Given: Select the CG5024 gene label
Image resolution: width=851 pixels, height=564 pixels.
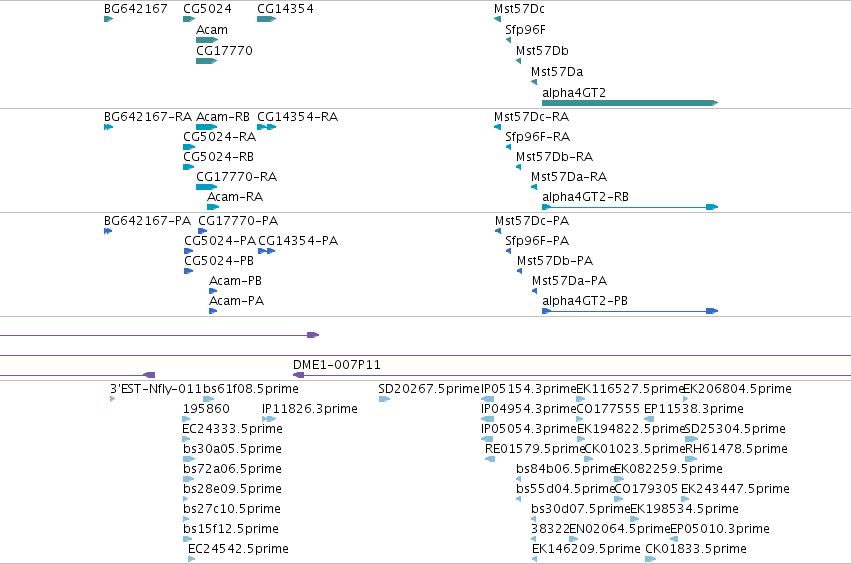Looking at the screenshot, I should click(x=207, y=9).
